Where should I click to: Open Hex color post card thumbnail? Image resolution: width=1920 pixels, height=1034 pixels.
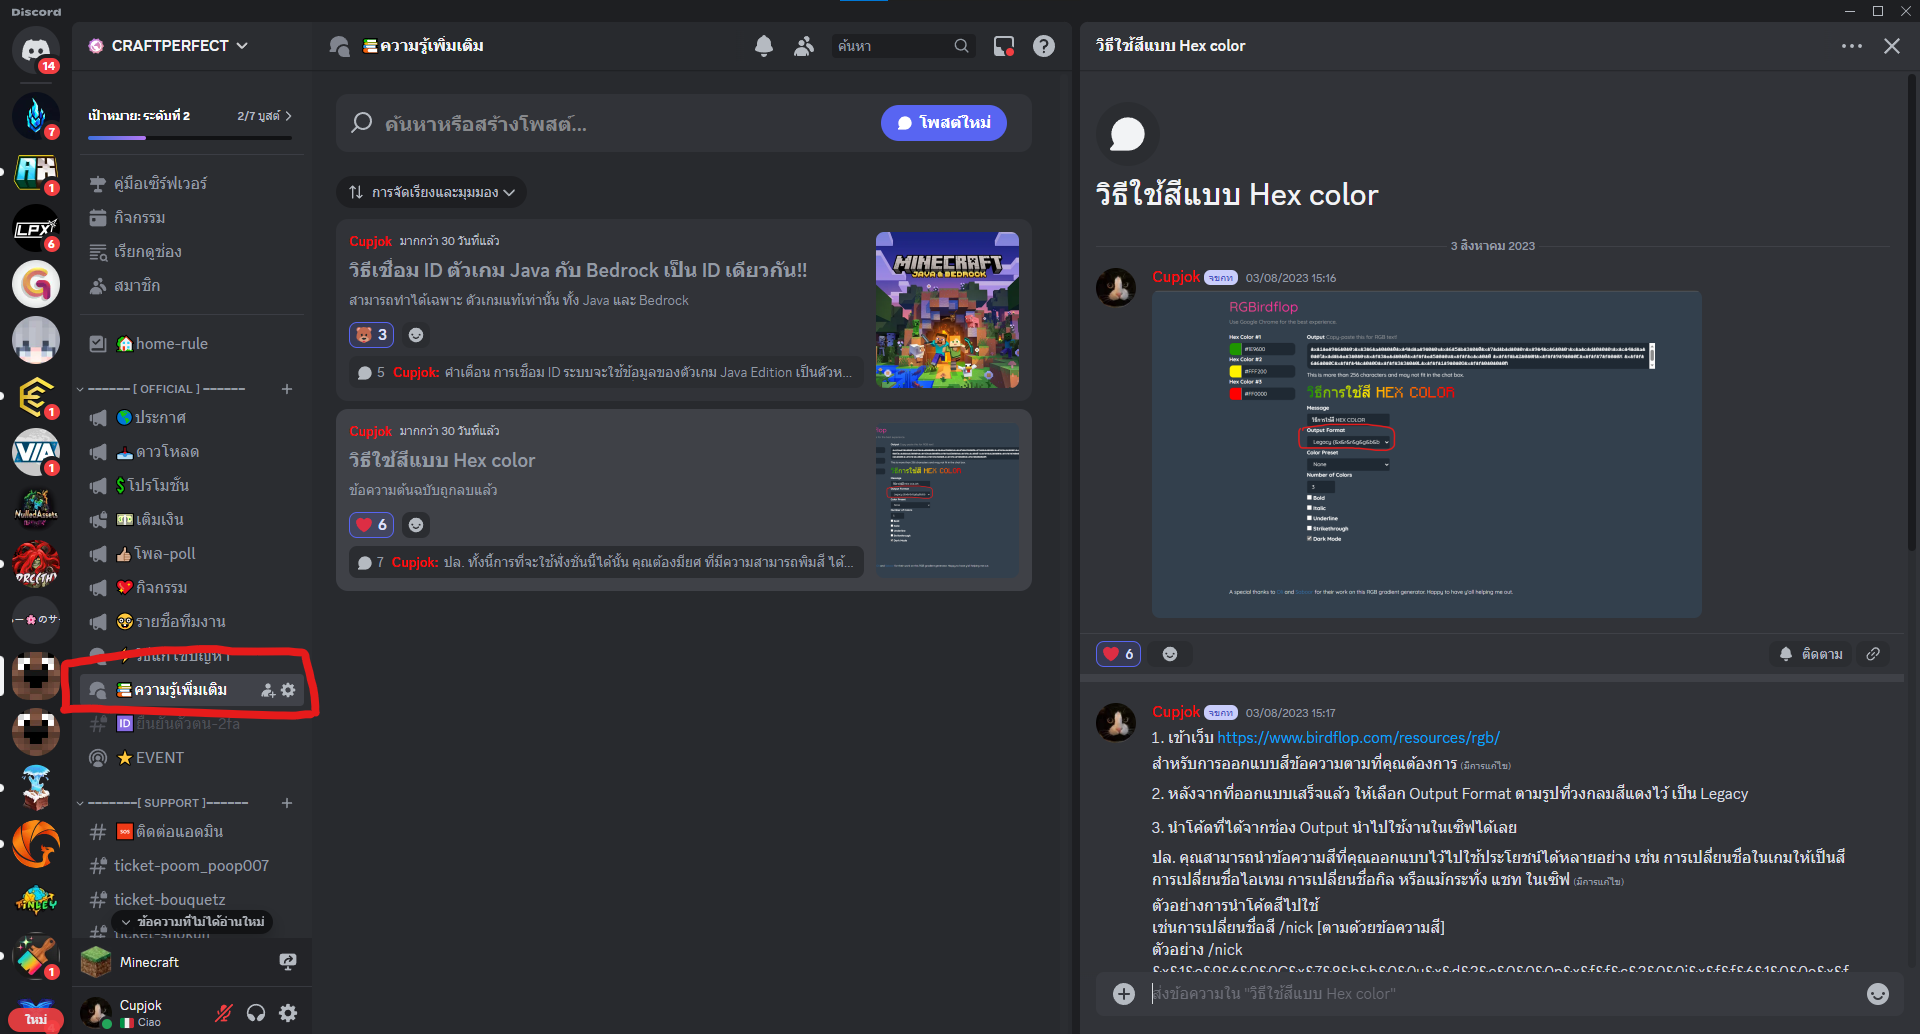pos(947,500)
